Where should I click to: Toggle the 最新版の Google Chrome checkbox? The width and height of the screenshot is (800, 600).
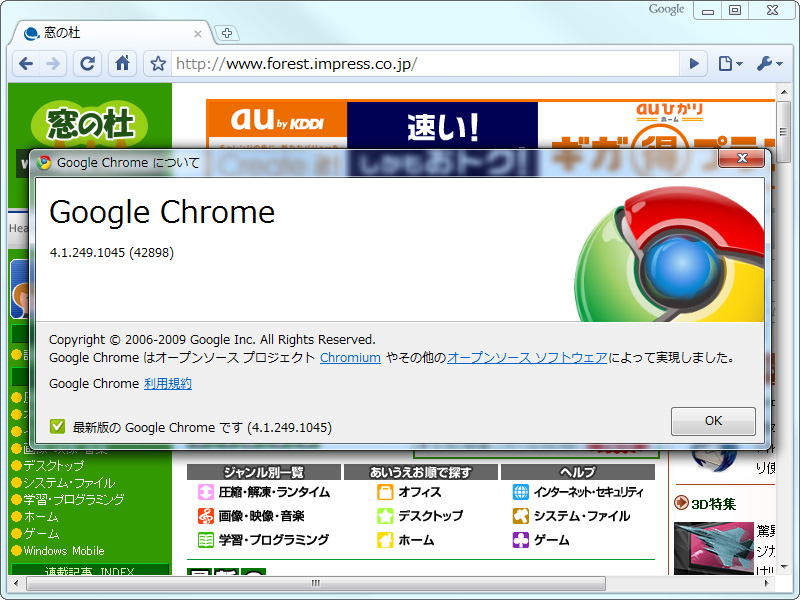coord(57,425)
